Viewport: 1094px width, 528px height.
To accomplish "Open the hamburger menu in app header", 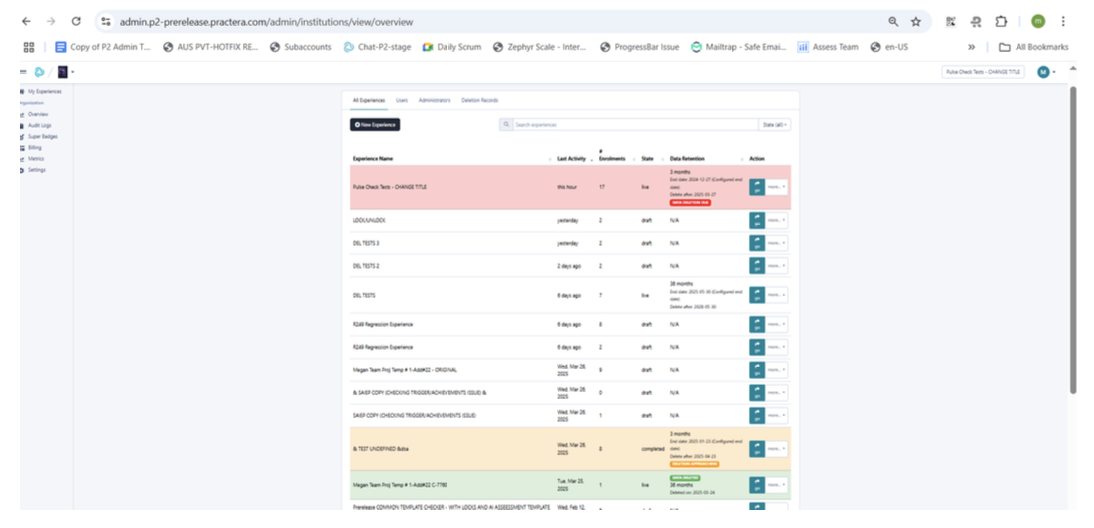I will coord(23,72).
